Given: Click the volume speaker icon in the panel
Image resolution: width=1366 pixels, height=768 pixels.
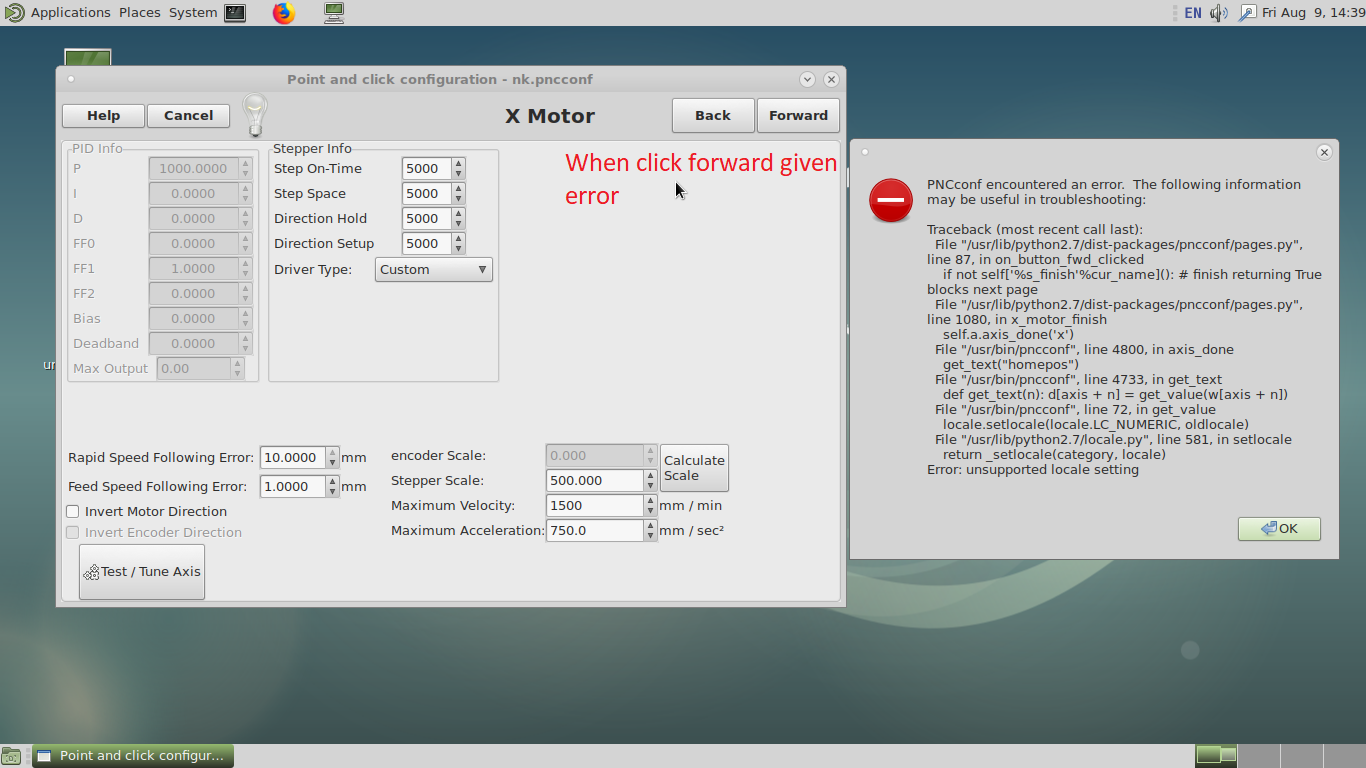Looking at the screenshot, I should 1218,13.
